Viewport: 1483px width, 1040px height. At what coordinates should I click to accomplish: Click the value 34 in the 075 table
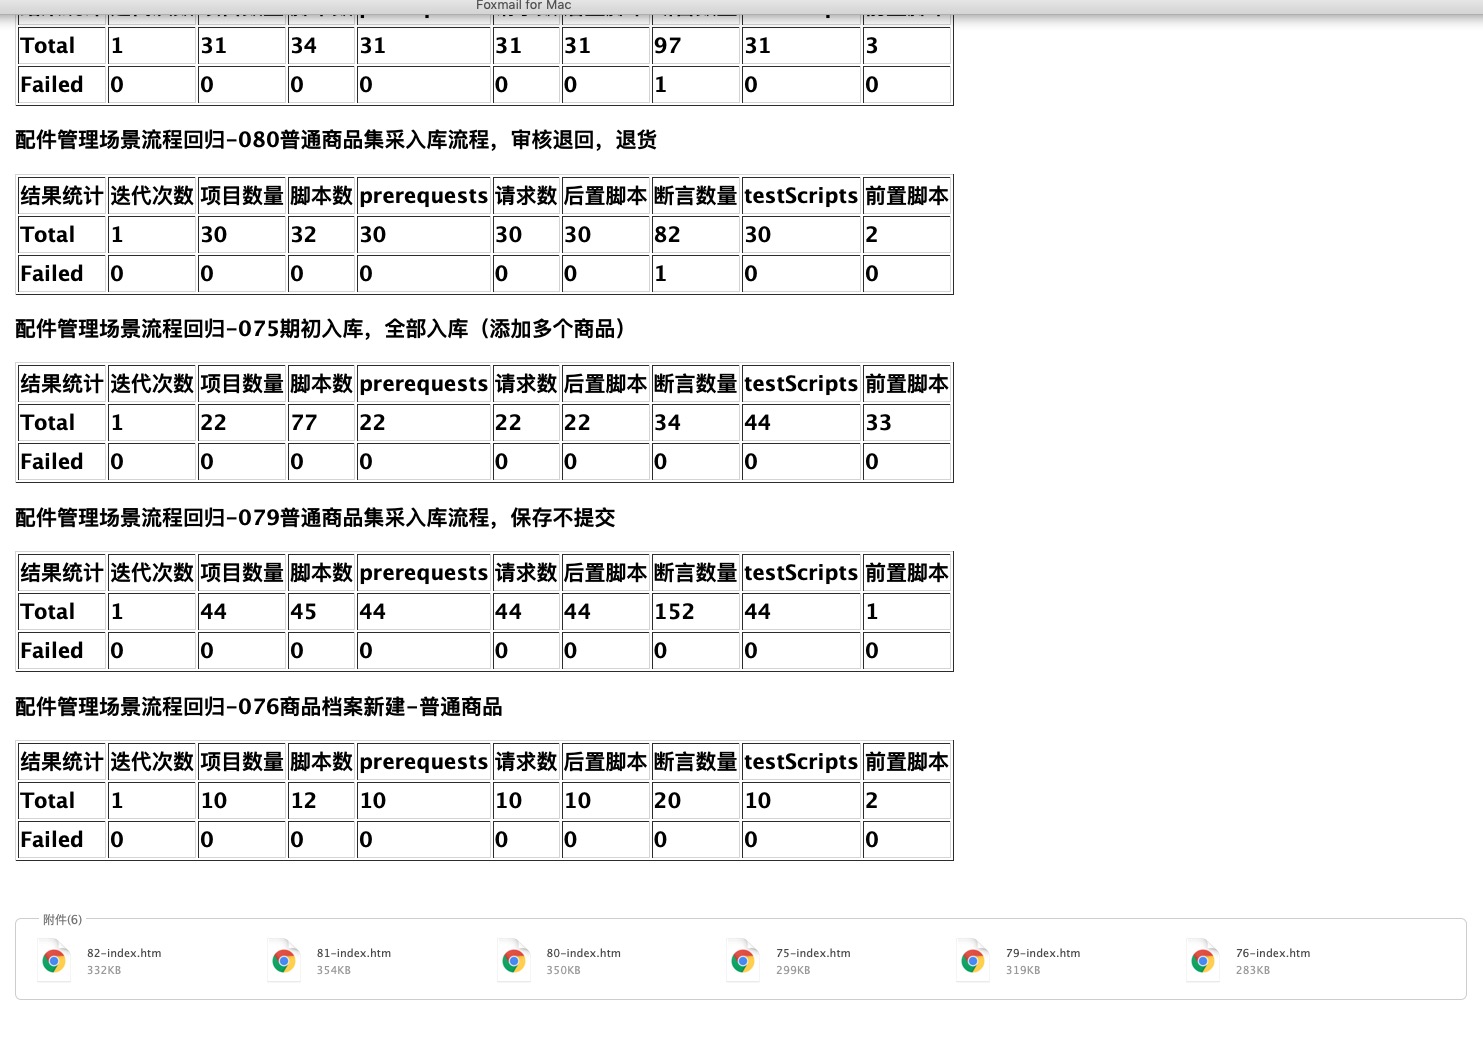pos(667,423)
